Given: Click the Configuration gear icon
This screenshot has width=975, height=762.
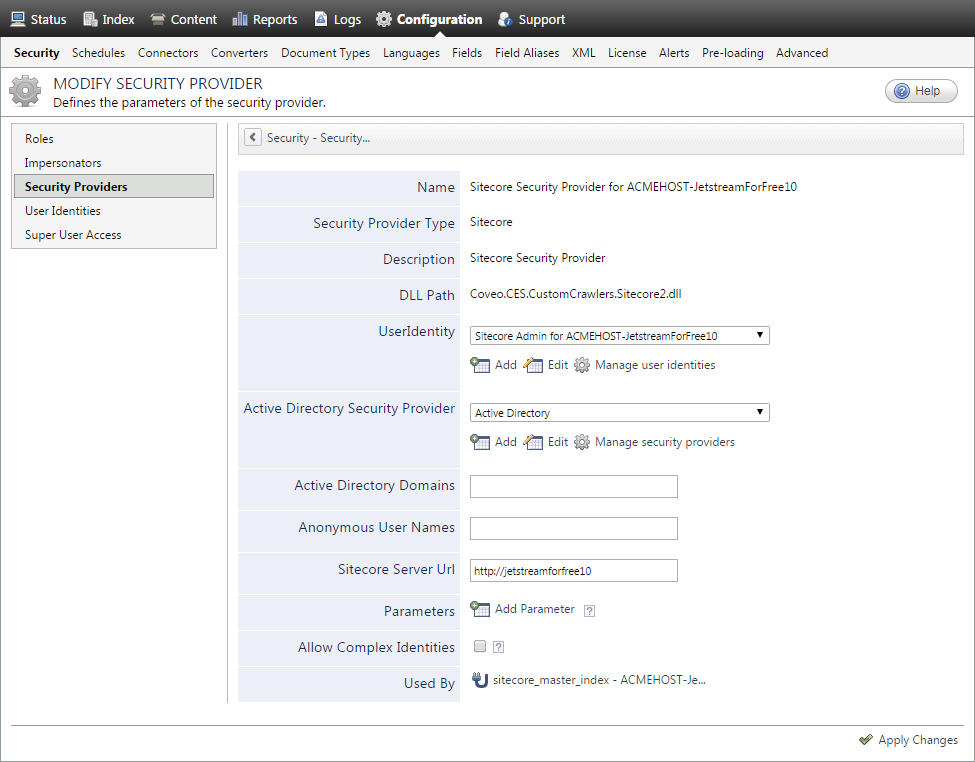Looking at the screenshot, I should [x=384, y=18].
